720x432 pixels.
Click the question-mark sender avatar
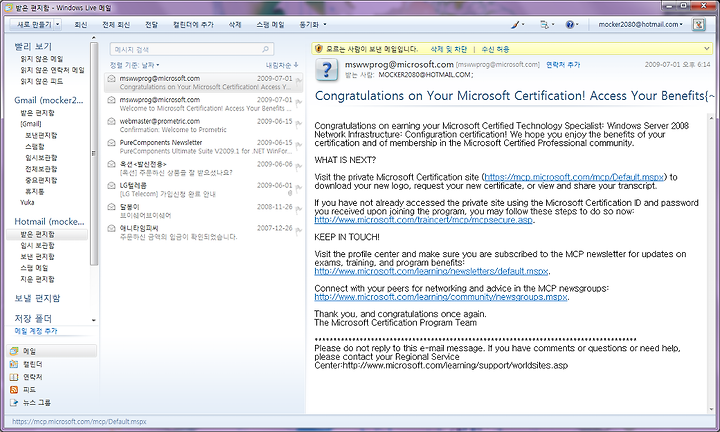point(326,70)
